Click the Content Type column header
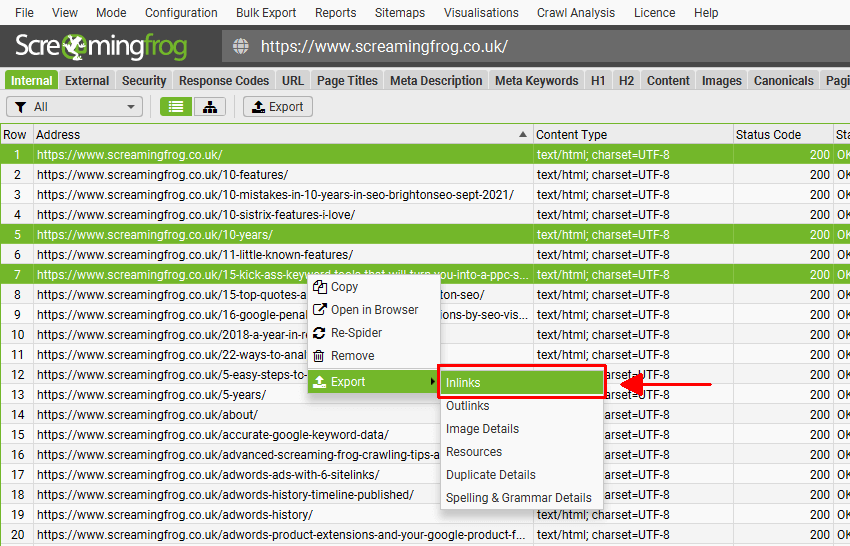This screenshot has width=850, height=546. [x=633, y=134]
